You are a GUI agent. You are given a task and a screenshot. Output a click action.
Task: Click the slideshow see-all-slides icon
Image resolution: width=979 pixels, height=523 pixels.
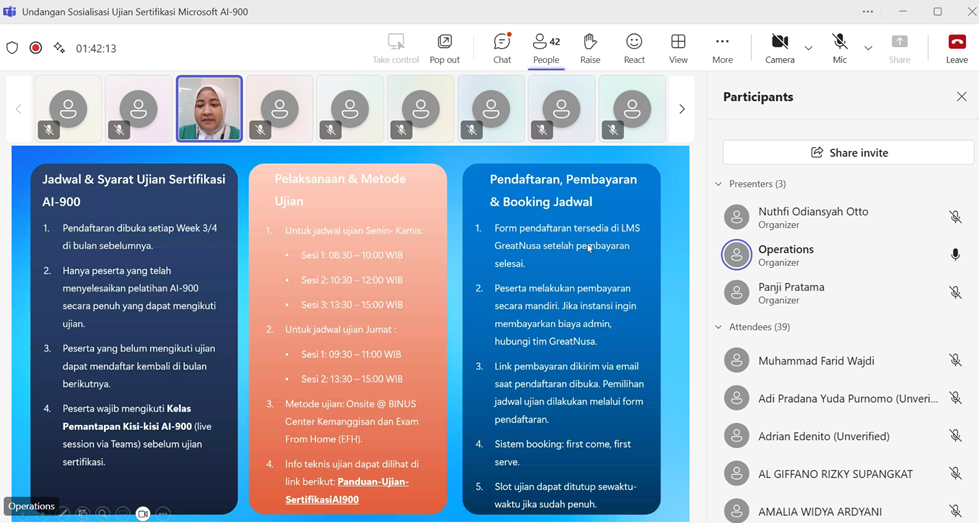83,514
